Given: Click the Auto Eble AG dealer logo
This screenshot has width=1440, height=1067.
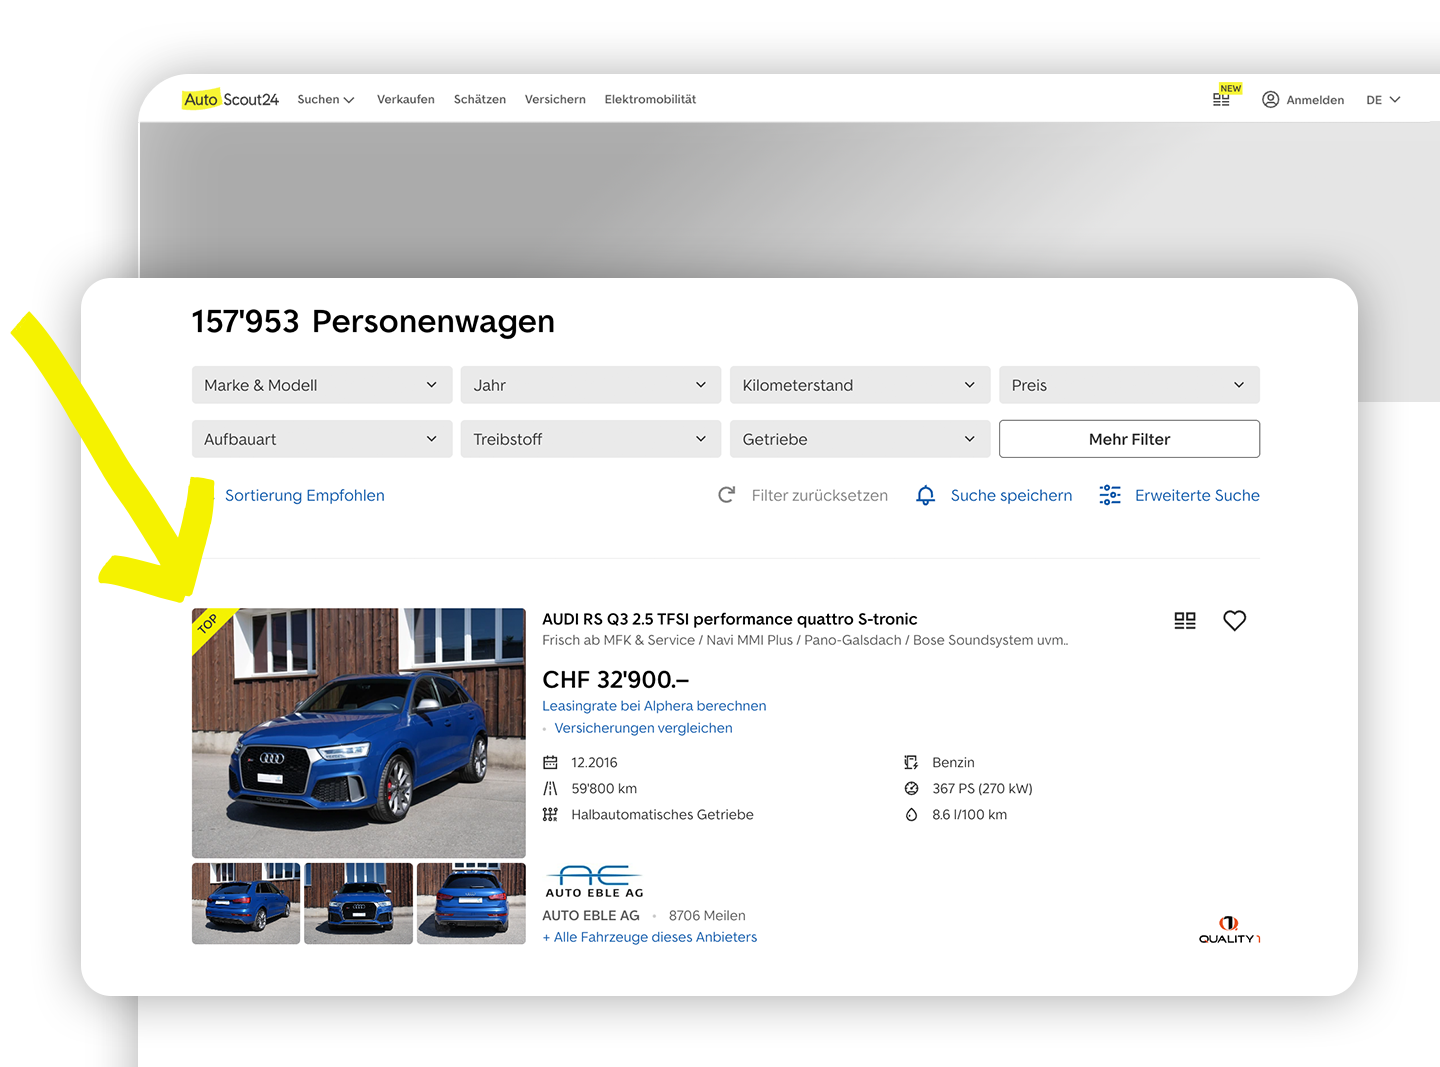Looking at the screenshot, I should point(594,882).
